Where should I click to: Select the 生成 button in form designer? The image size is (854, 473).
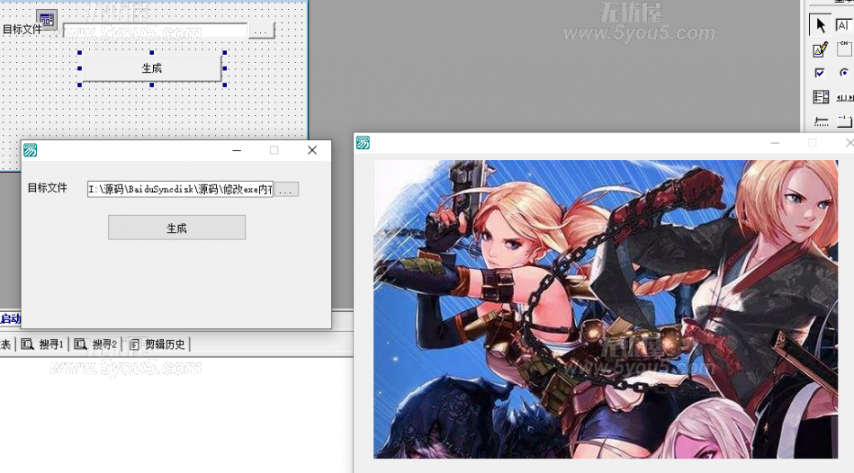[152, 69]
